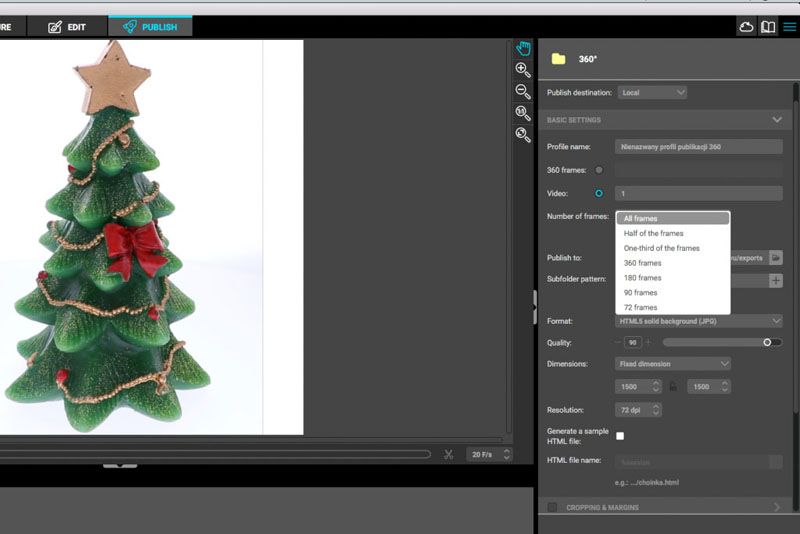Click the zoom to fit icon

pos(523,135)
